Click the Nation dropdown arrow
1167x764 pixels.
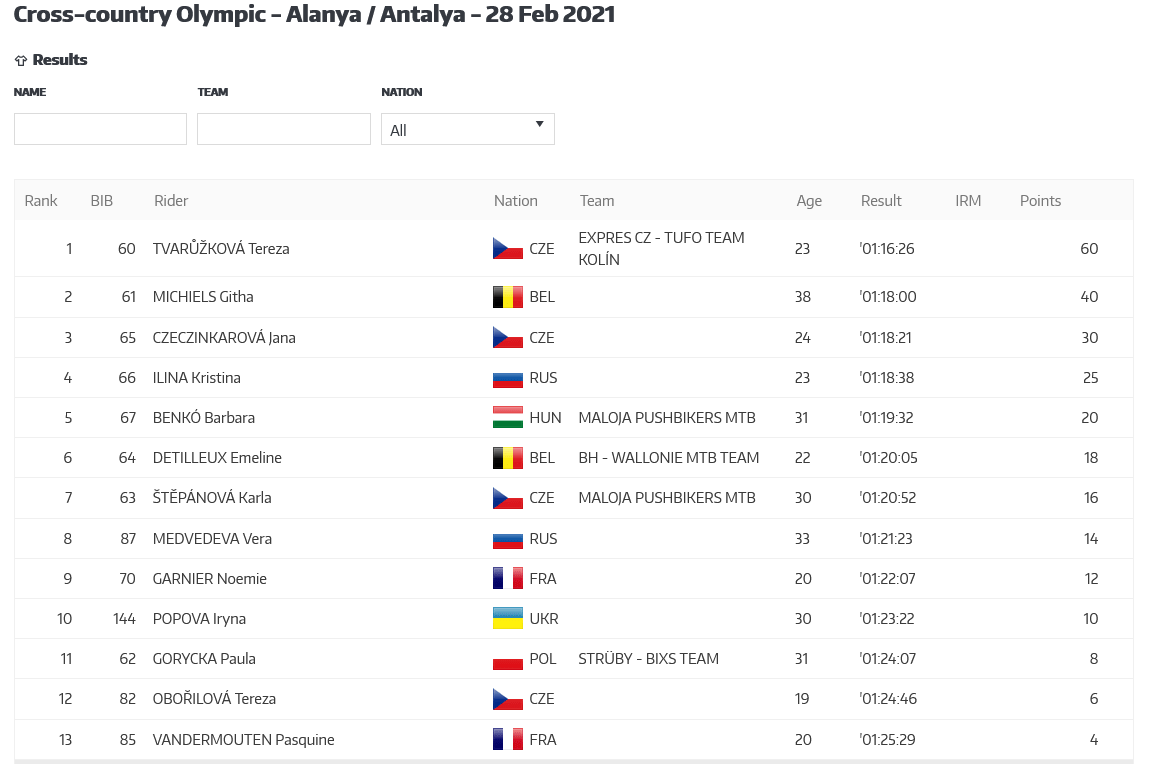(x=540, y=124)
